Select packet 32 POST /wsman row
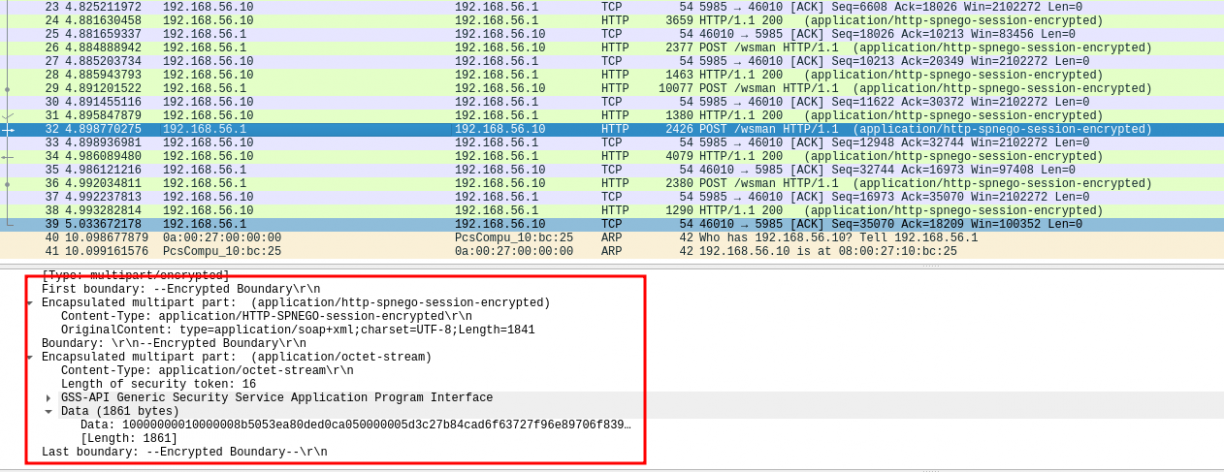The width and height of the screenshot is (1224, 472). pos(600,130)
